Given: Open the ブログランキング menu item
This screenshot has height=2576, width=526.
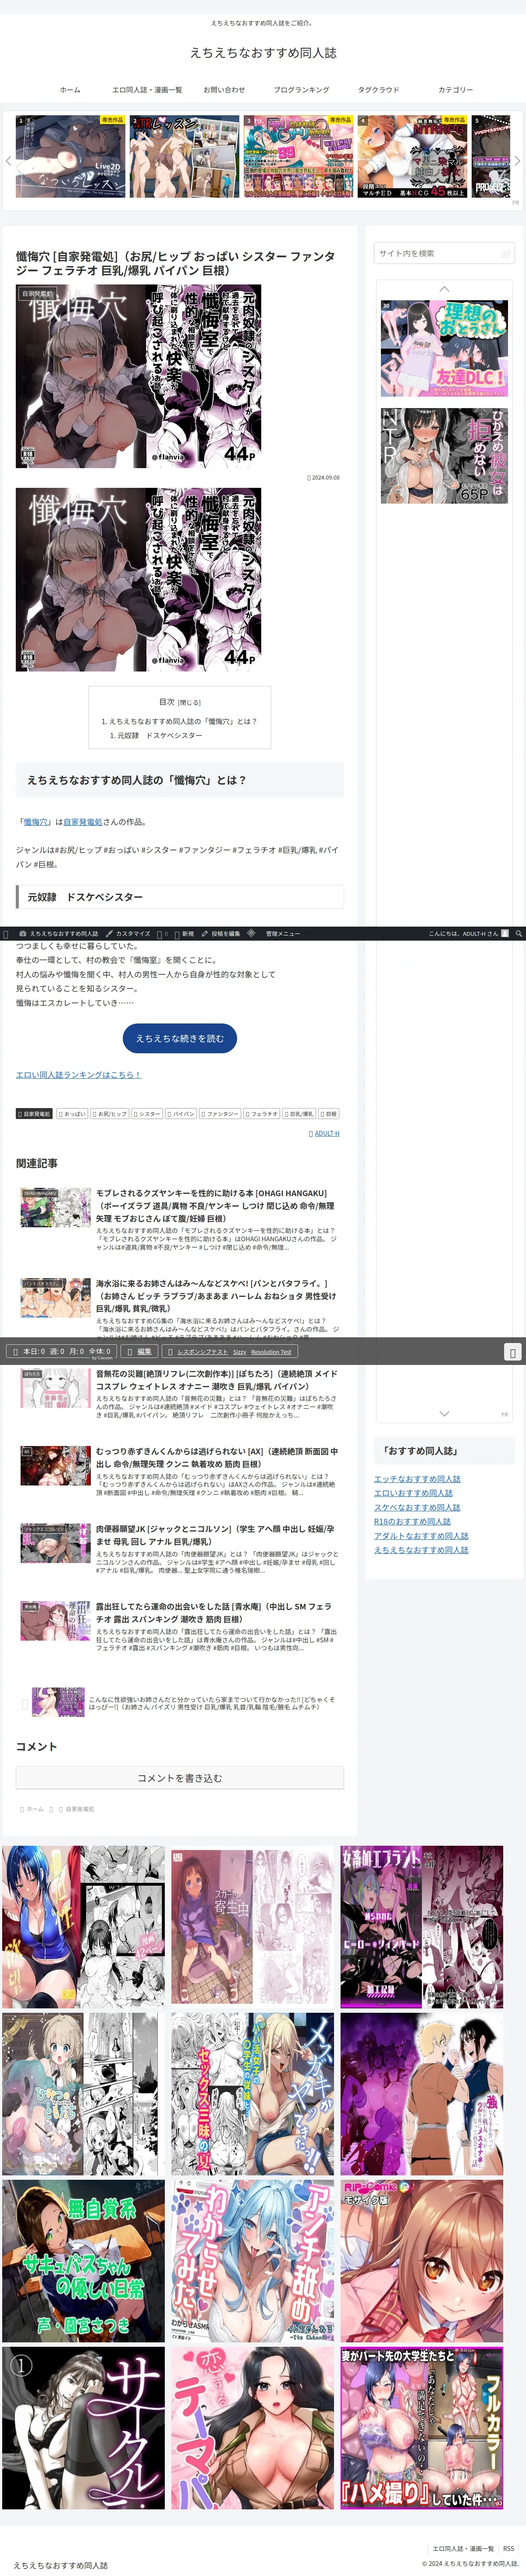Looking at the screenshot, I should 301,90.
